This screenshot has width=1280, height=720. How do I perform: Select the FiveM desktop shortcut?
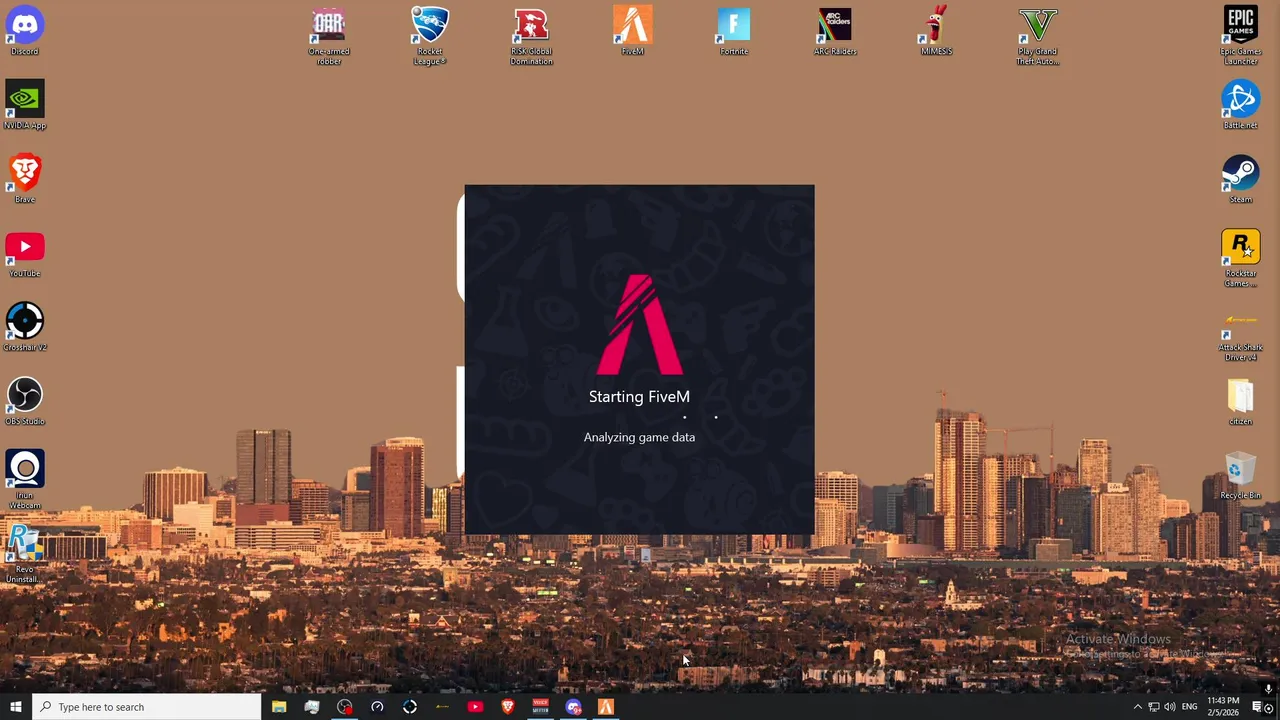[632, 31]
